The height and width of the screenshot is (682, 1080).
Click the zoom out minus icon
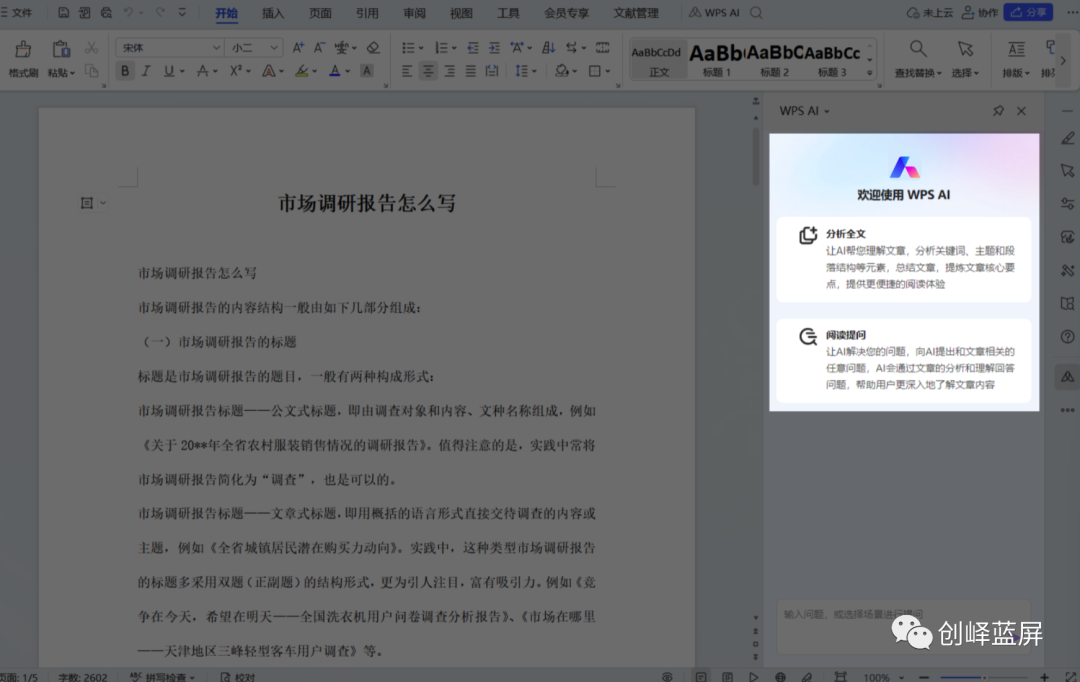point(924,677)
